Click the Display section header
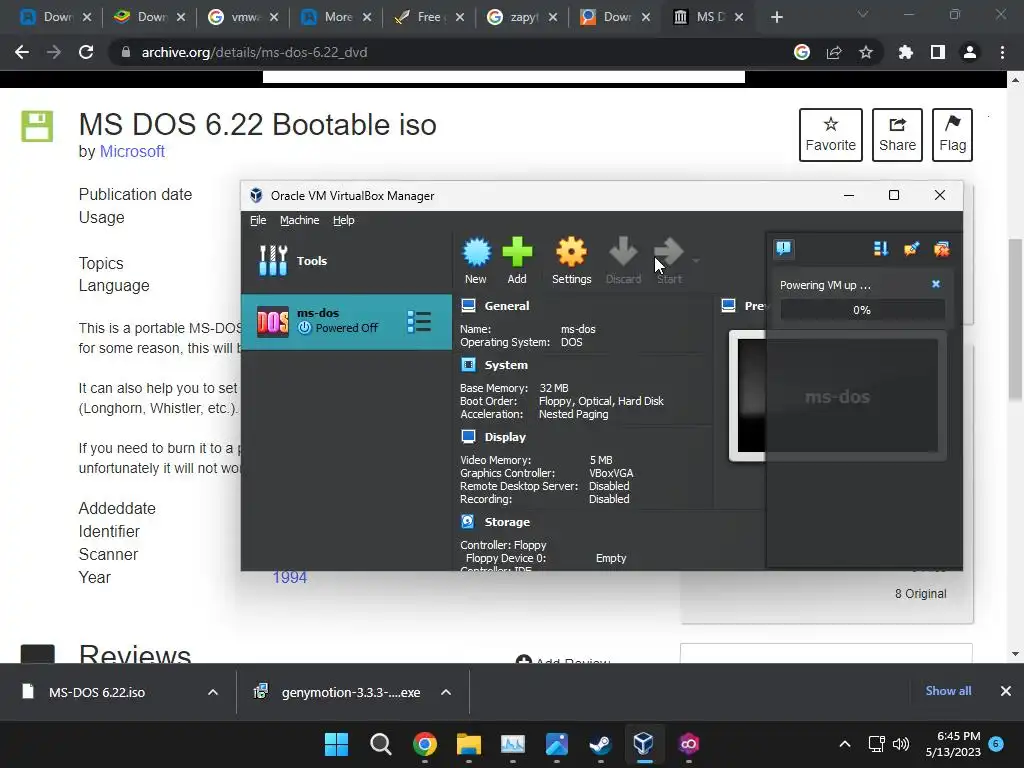This screenshot has width=1024, height=768. point(504,436)
